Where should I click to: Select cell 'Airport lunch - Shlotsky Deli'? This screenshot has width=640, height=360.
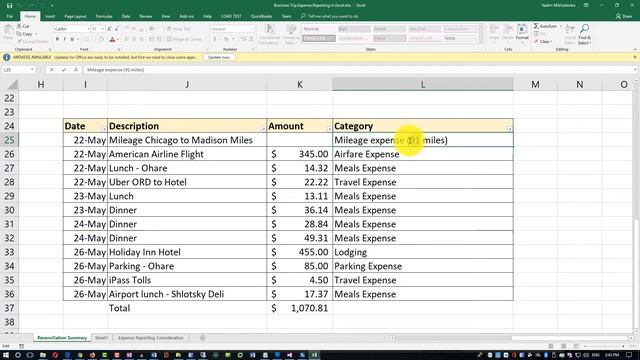[187, 294]
